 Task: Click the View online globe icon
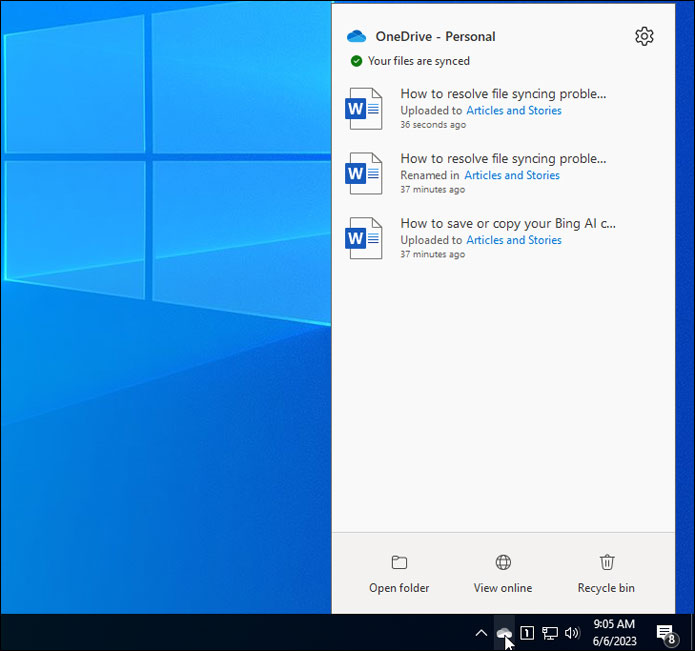coord(503,563)
